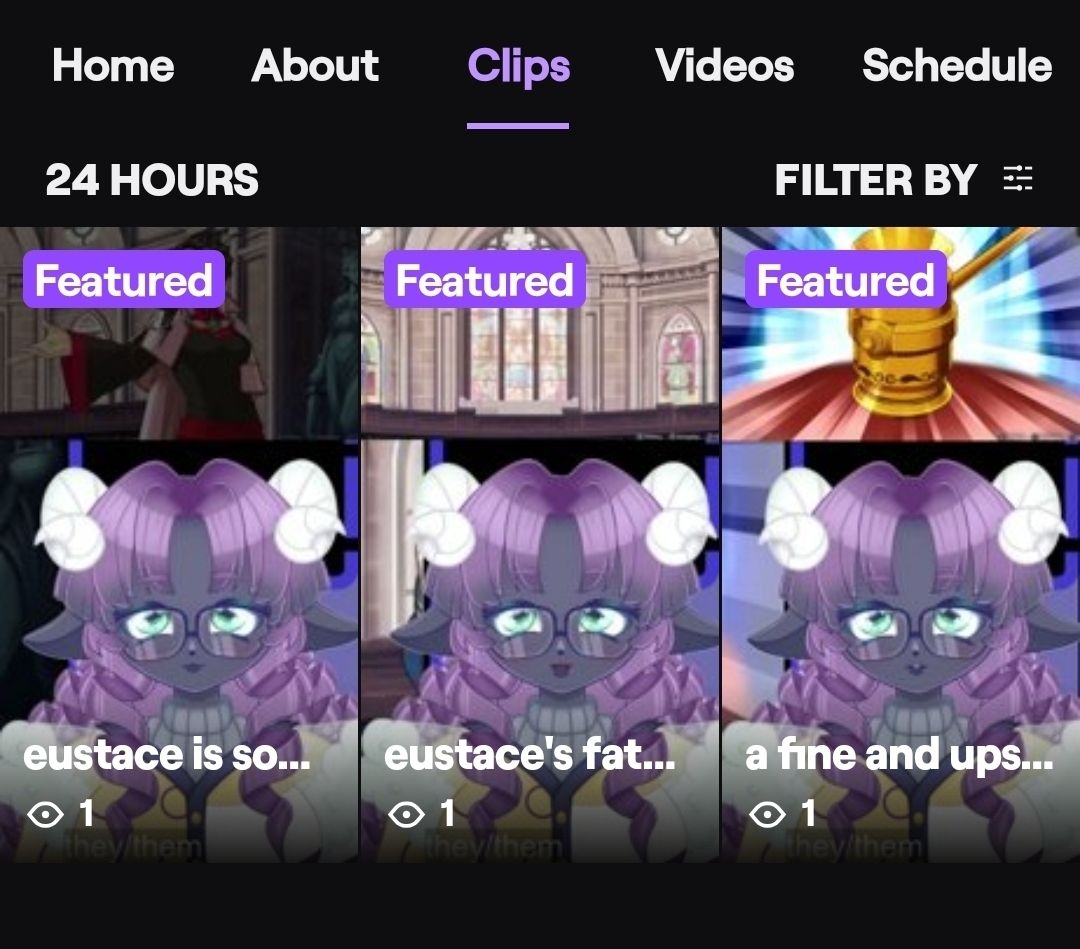Viewport: 1080px width, 949px height.
Task: Play the cathedral stained-glass clip thumbnail
Action: pyautogui.click(x=540, y=544)
